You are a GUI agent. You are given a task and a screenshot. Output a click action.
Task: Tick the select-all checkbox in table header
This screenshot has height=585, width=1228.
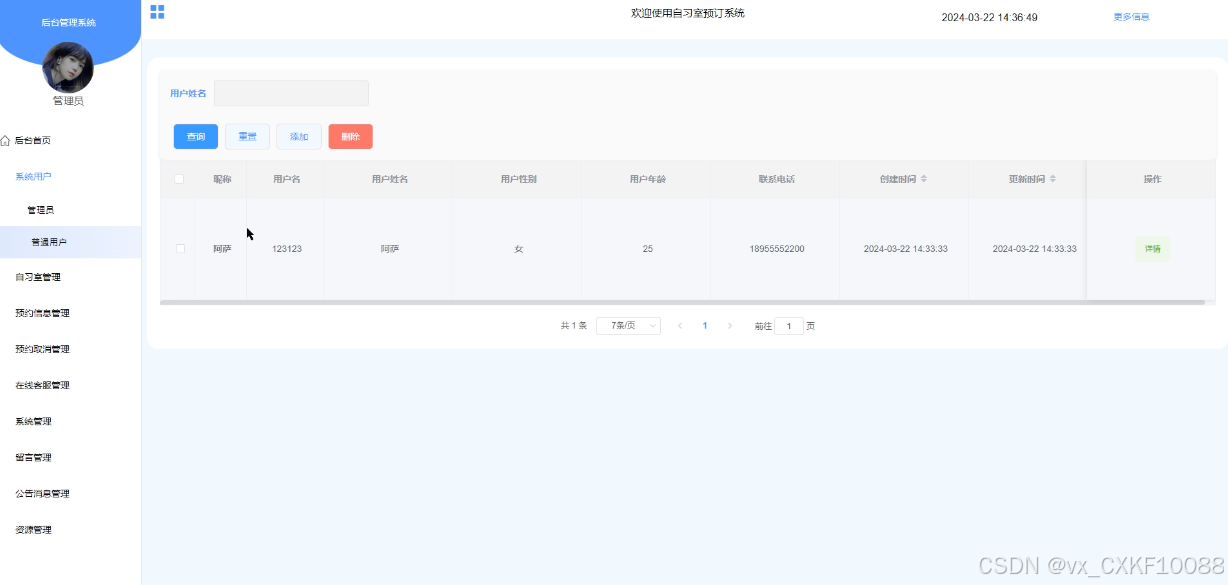click(179, 179)
